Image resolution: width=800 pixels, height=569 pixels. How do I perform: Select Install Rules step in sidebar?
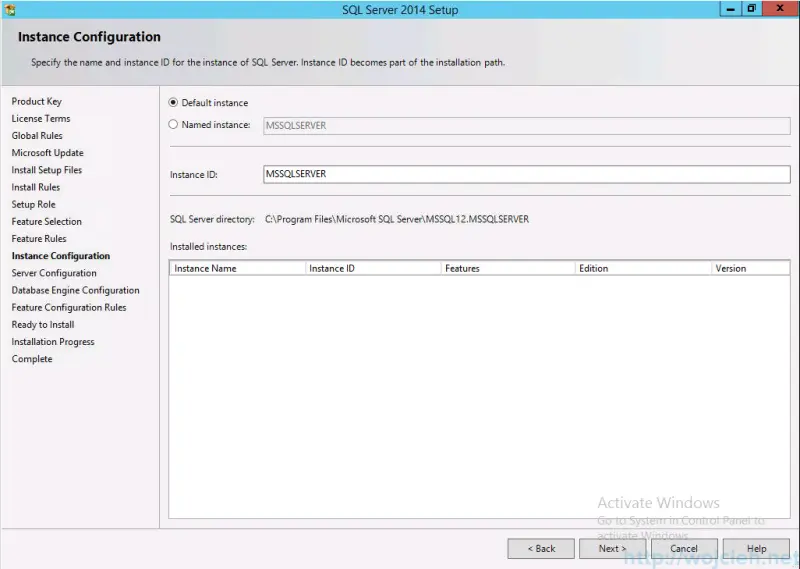coord(36,187)
